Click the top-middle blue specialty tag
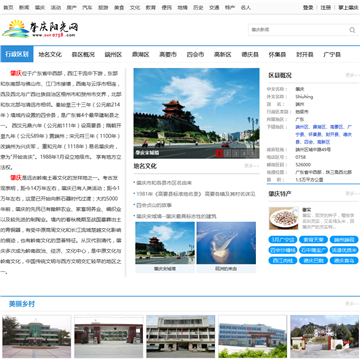 pos(313,240)
